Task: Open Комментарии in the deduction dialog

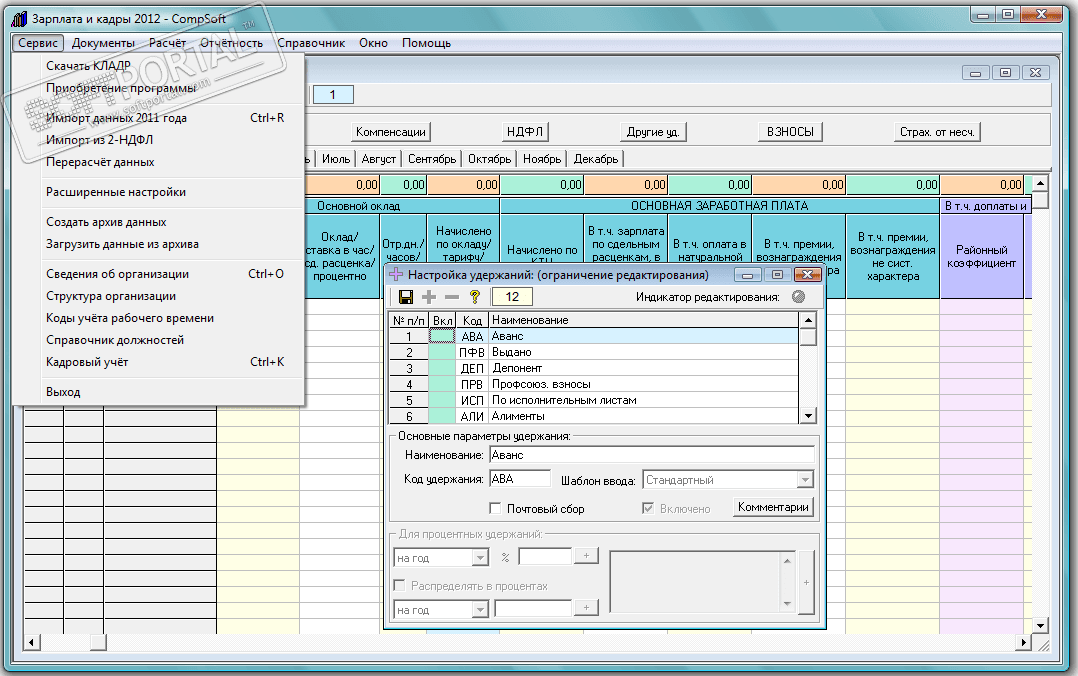Action: coord(773,507)
